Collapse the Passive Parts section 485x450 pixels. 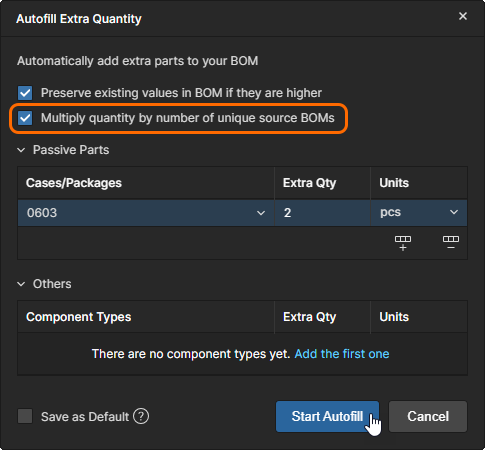21,150
